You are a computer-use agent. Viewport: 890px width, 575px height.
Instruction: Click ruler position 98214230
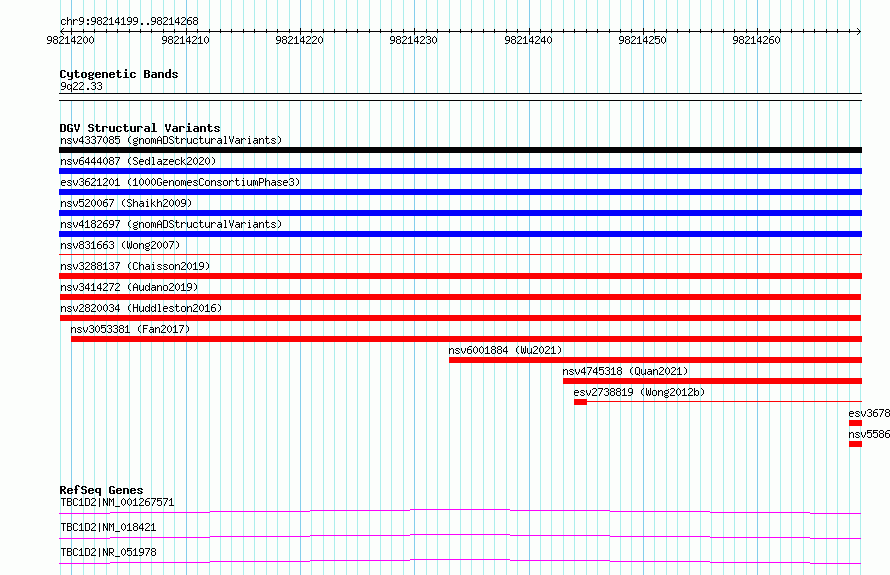tap(413, 40)
